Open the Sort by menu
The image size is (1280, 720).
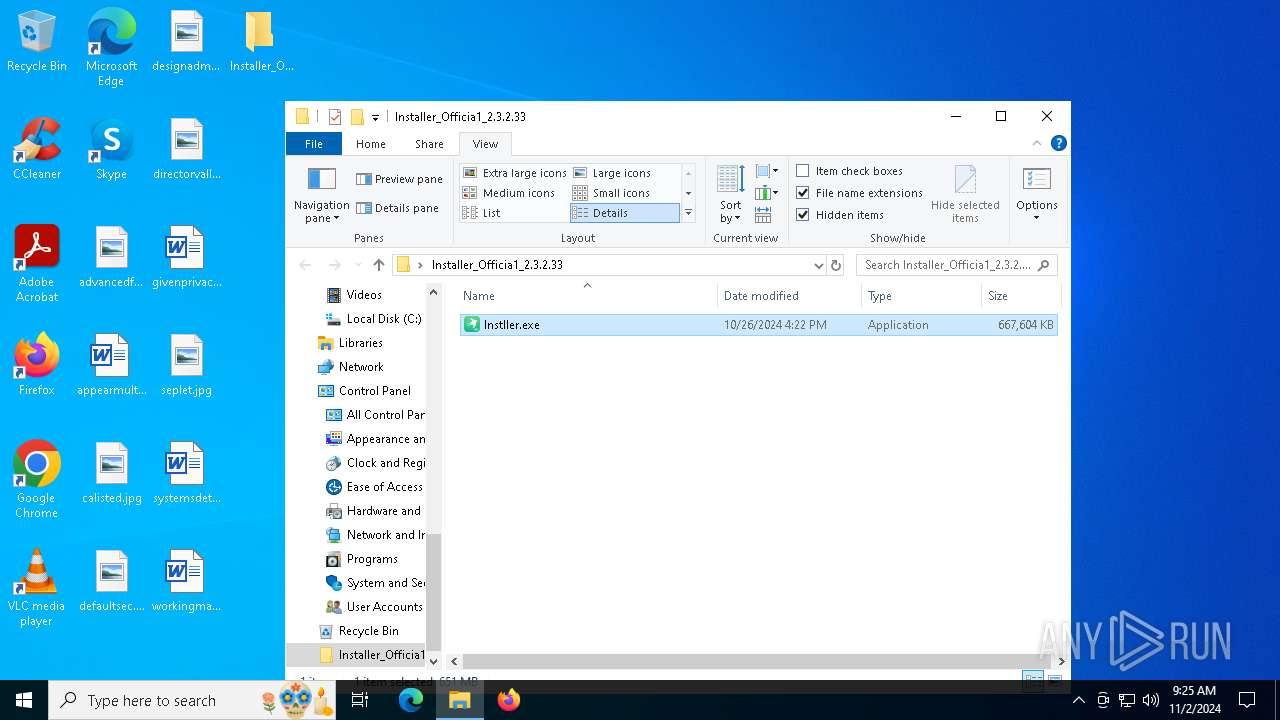tap(730, 195)
